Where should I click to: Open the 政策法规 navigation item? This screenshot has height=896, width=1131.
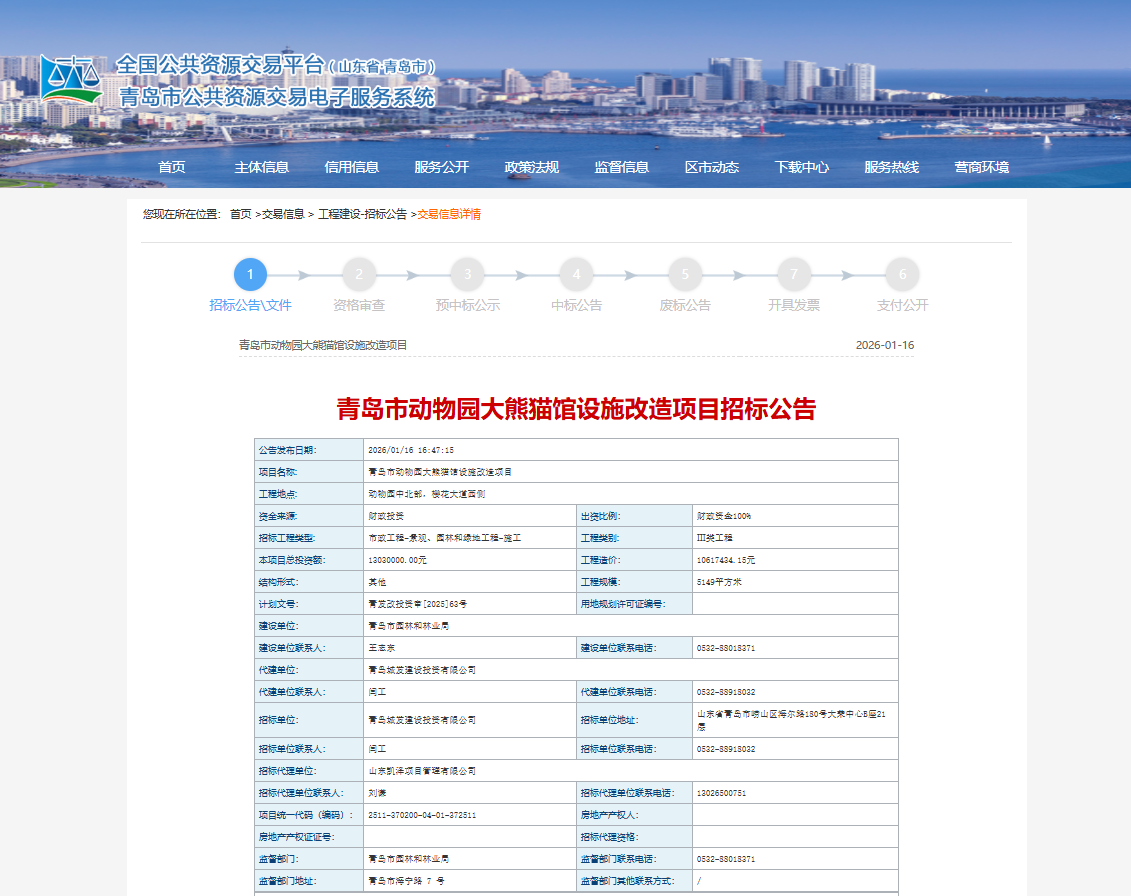coord(532,167)
